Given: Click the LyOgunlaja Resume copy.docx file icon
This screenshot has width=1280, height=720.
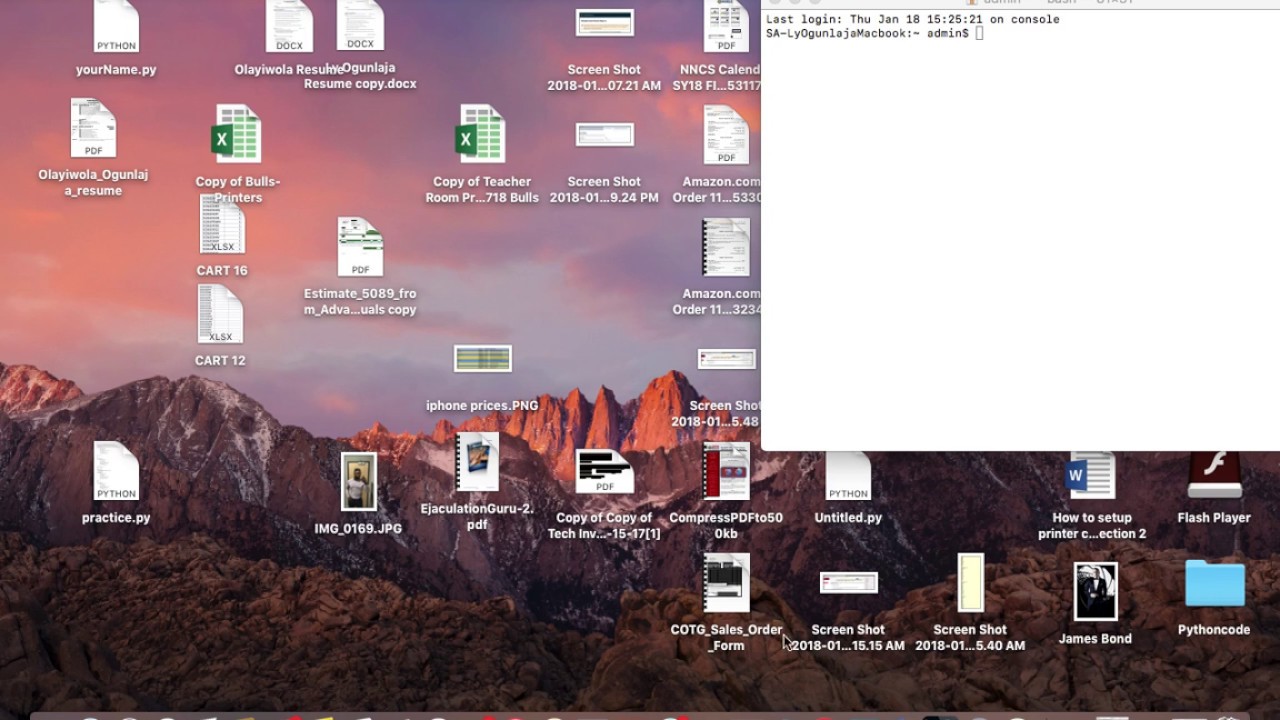Looking at the screenshot, I should [360, 25].
